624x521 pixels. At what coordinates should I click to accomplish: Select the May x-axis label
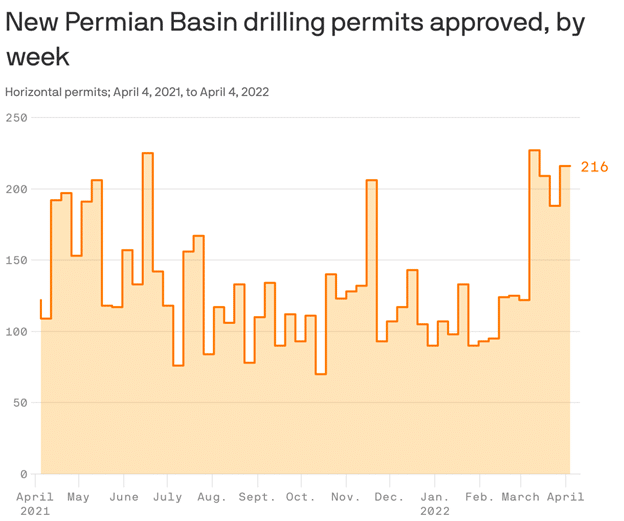tap(78, 496)
